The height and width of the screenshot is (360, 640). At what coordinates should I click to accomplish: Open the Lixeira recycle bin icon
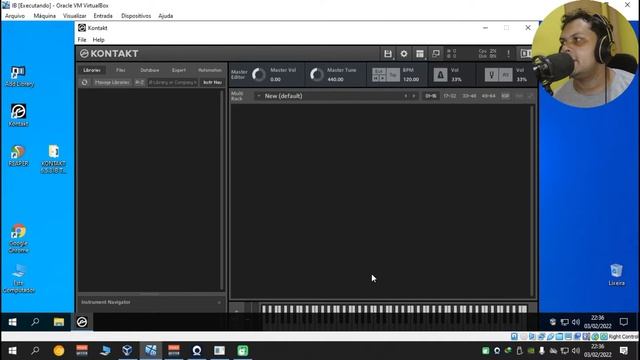(616, 274)
